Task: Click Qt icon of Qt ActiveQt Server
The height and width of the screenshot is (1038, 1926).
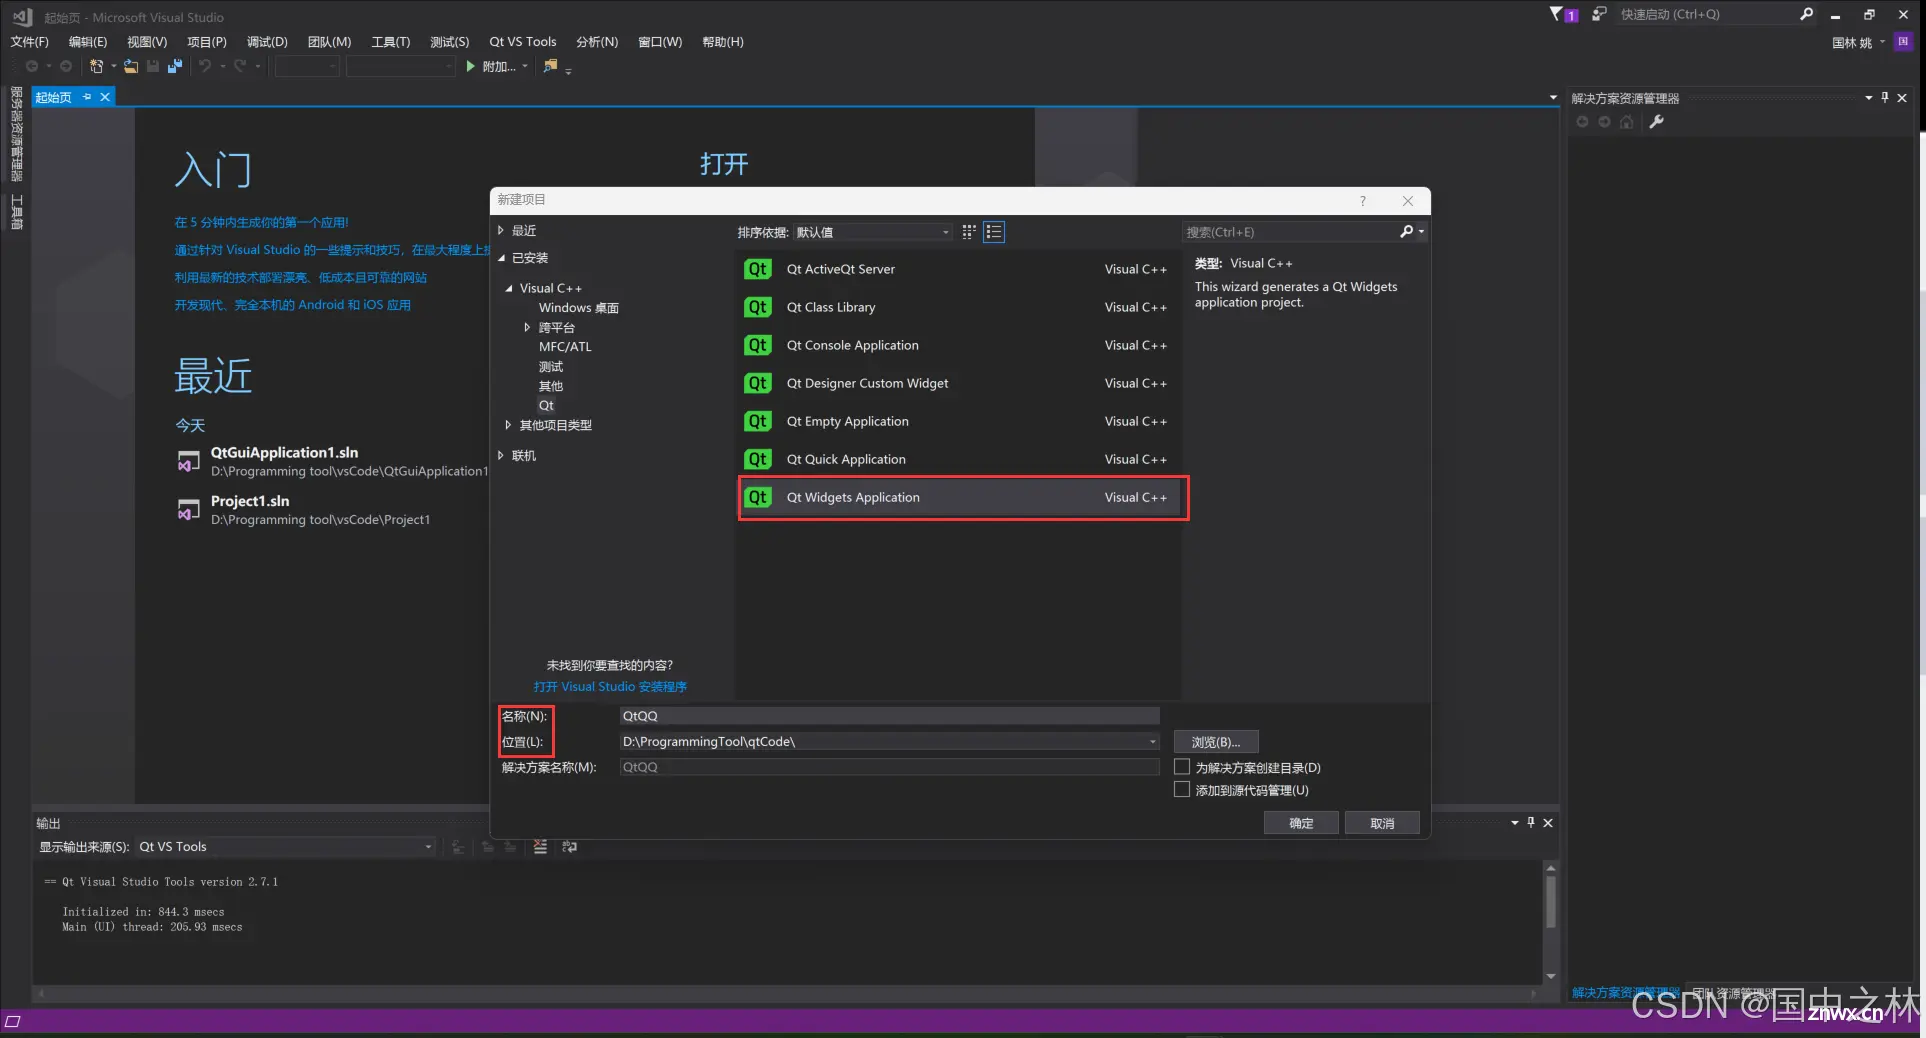Action: pyautogui.click(x=758, y=269)
